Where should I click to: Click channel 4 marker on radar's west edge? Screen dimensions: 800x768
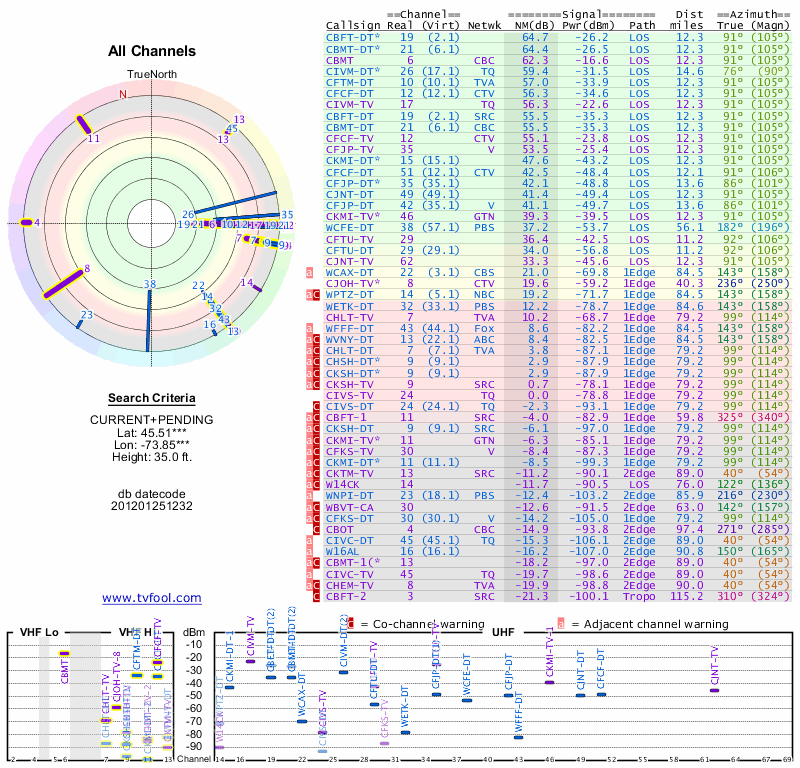click(x=26, y=222)
